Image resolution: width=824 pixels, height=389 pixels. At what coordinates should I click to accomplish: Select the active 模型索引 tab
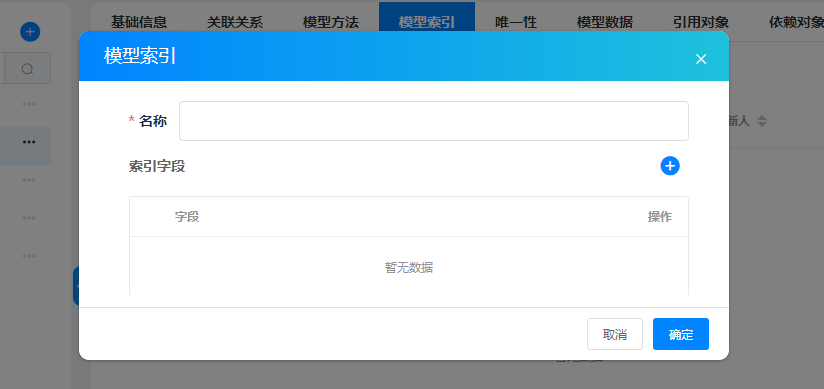click(427, 22)
